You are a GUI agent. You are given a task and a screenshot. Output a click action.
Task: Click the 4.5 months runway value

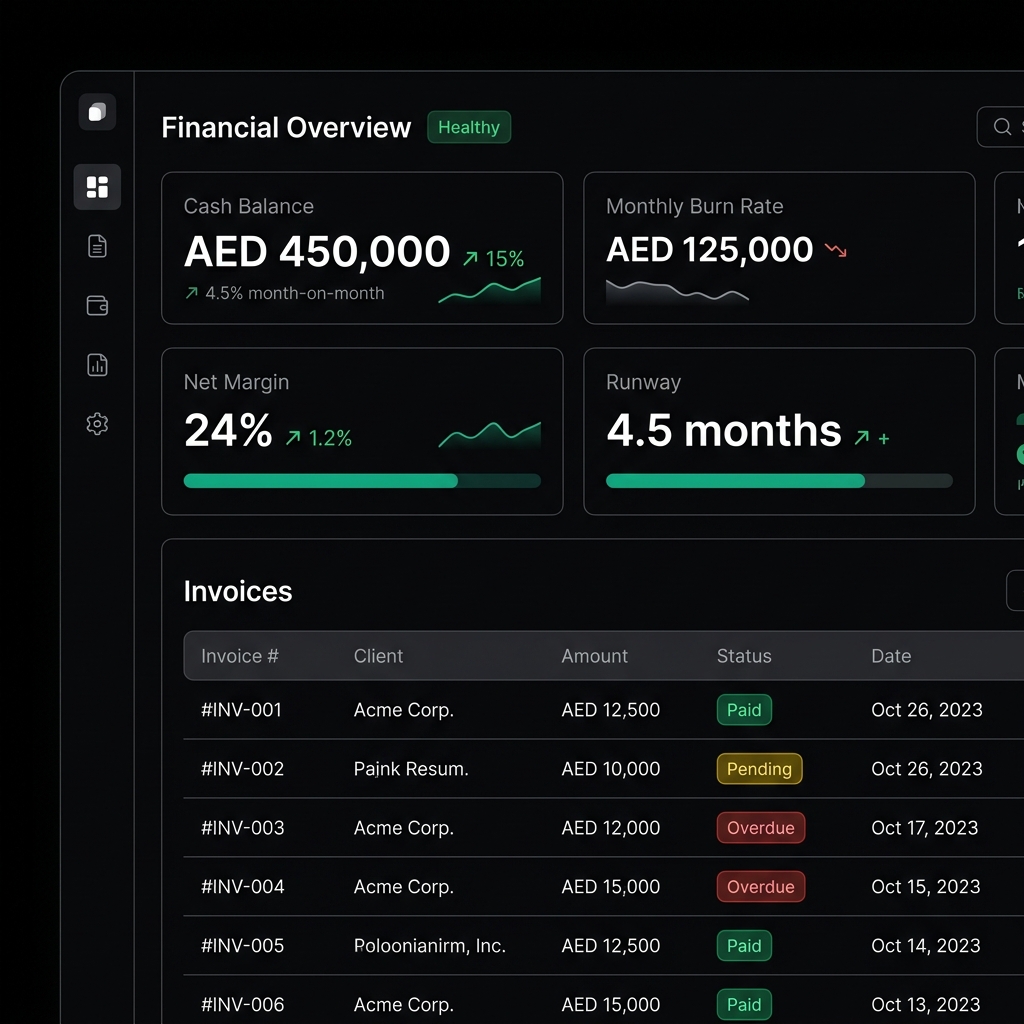point(724,430)
